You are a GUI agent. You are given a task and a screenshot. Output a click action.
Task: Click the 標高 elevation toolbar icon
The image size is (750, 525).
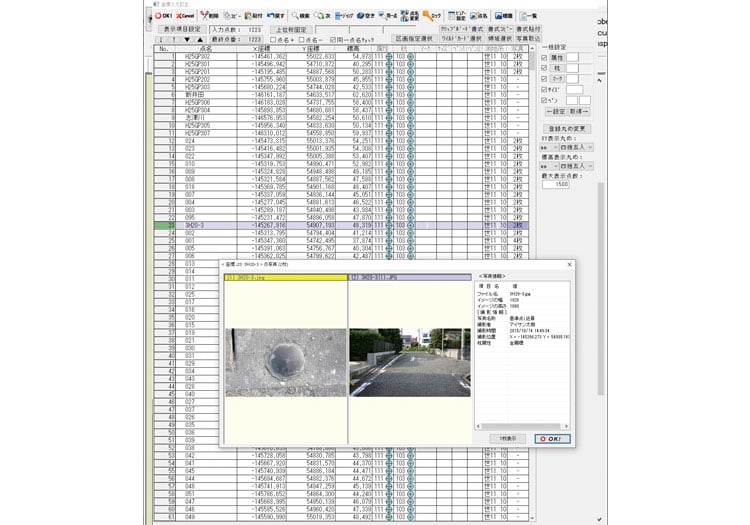point(504,16)
